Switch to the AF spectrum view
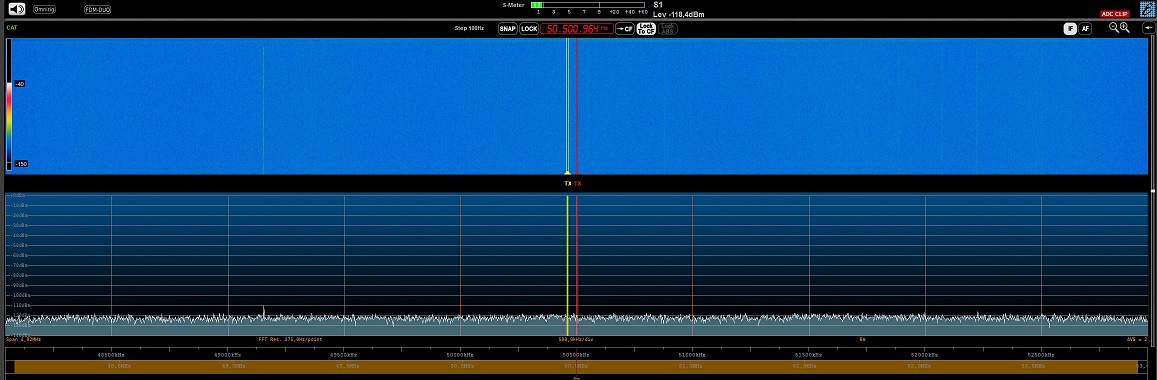This screenshot has height=380, width=1157. pyautogui.click(x=1085, y=29)
